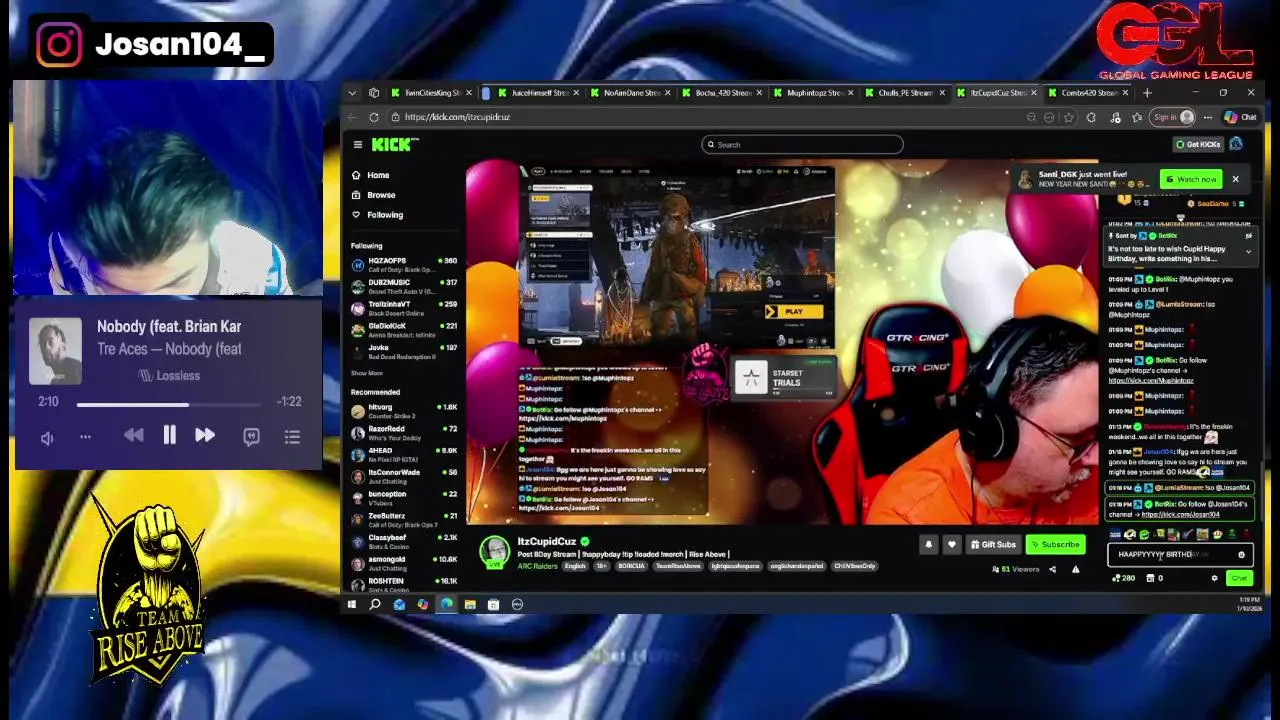Pause the Nobody song in music player
1280x720 pixels.
[169, 435]
